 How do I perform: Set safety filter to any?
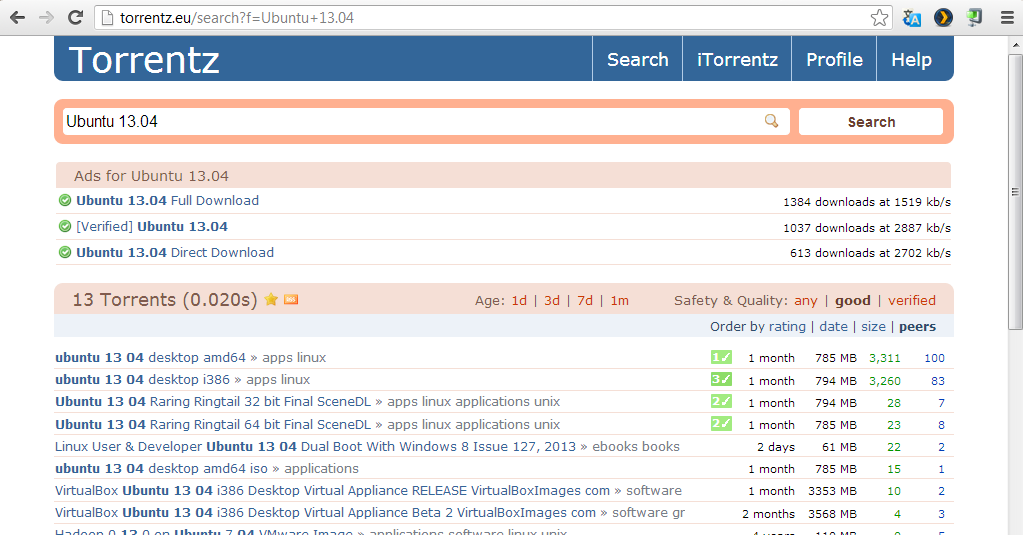point(806,301)
